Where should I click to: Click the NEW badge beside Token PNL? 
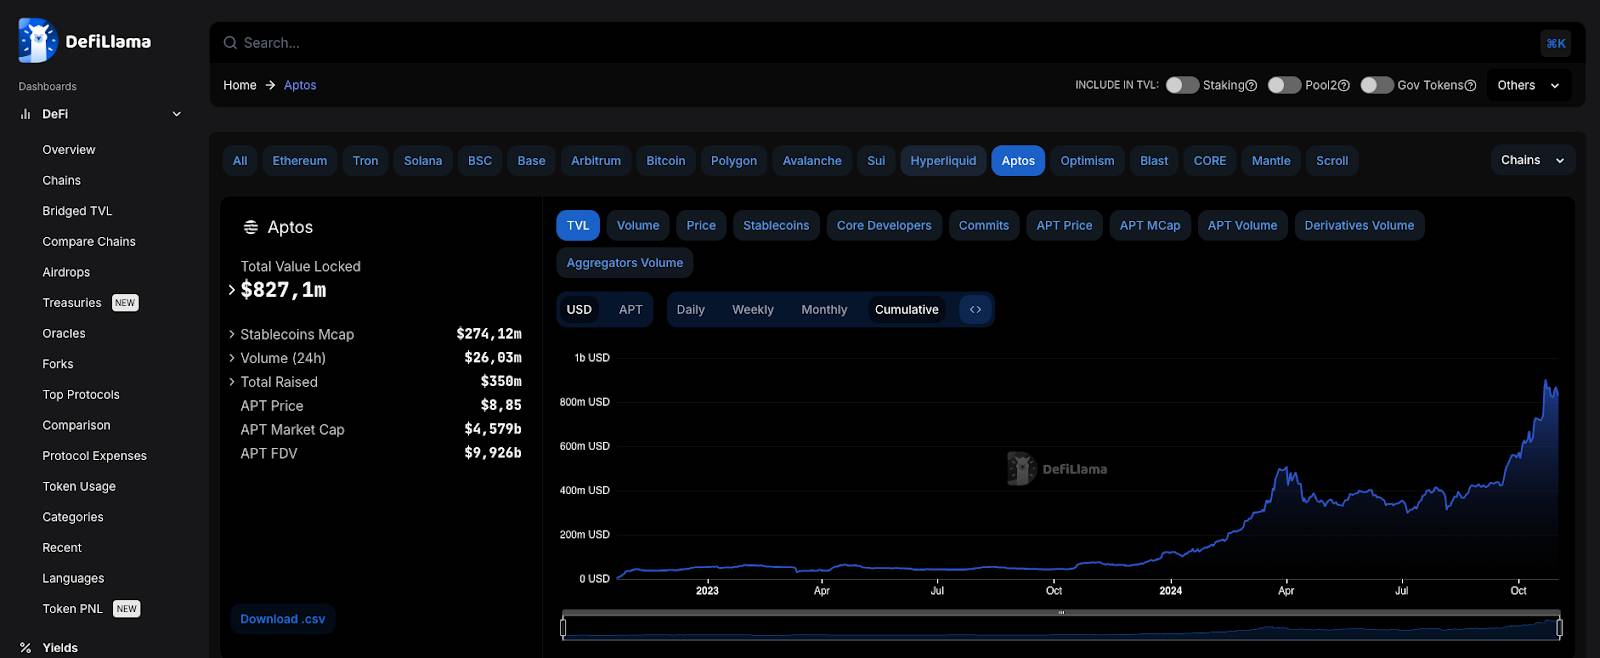click(126, 609)
